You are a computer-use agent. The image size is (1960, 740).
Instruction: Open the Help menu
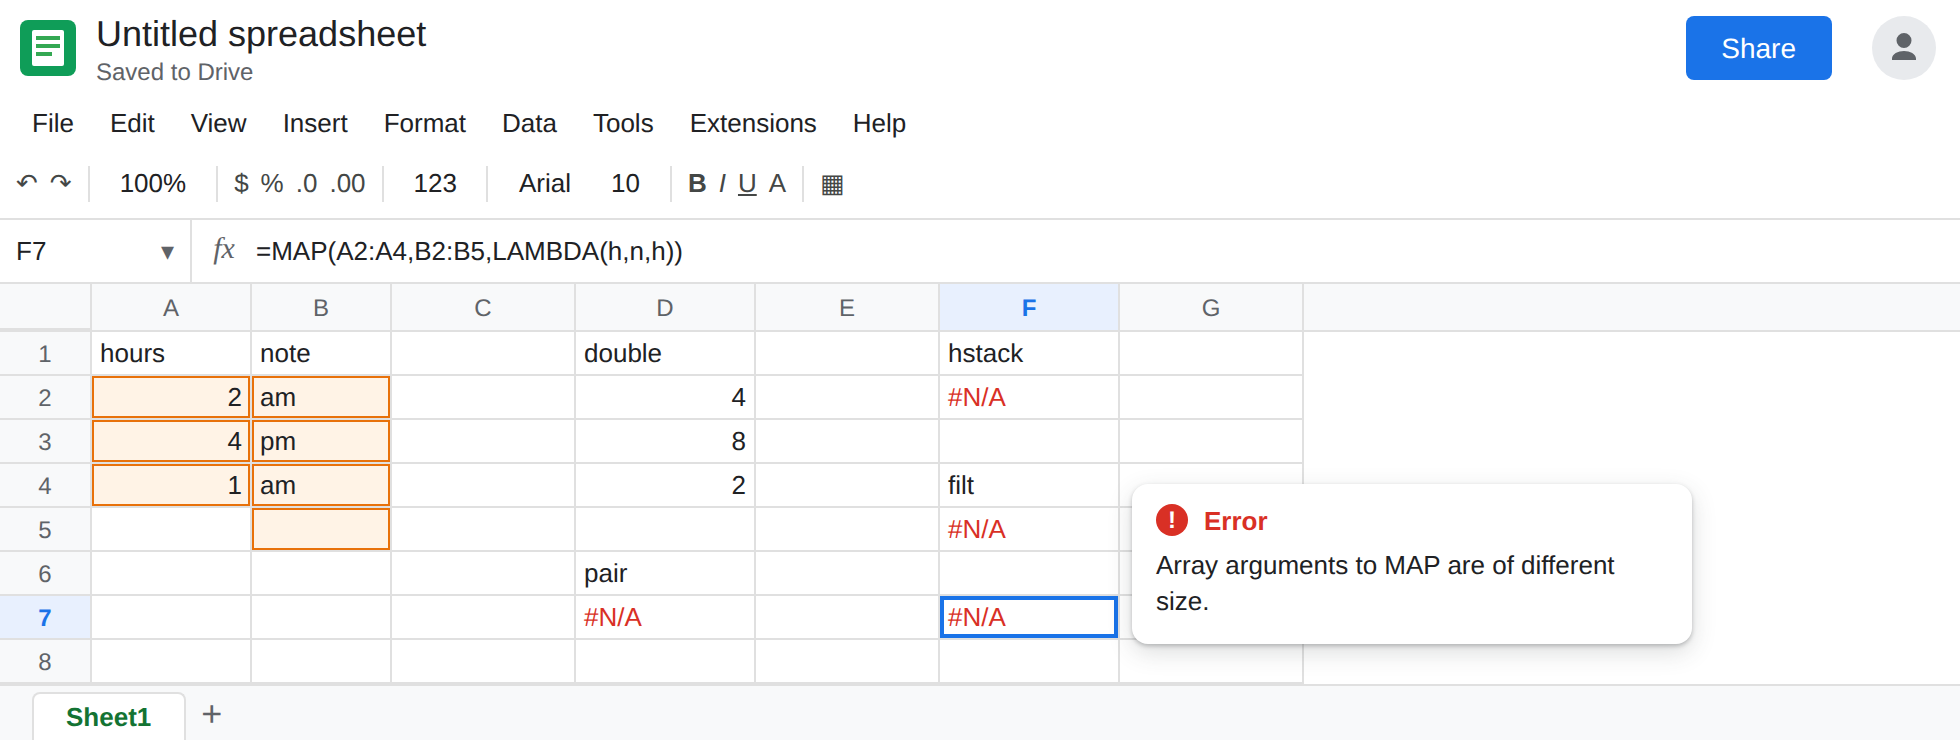click(x=879, y=123)
